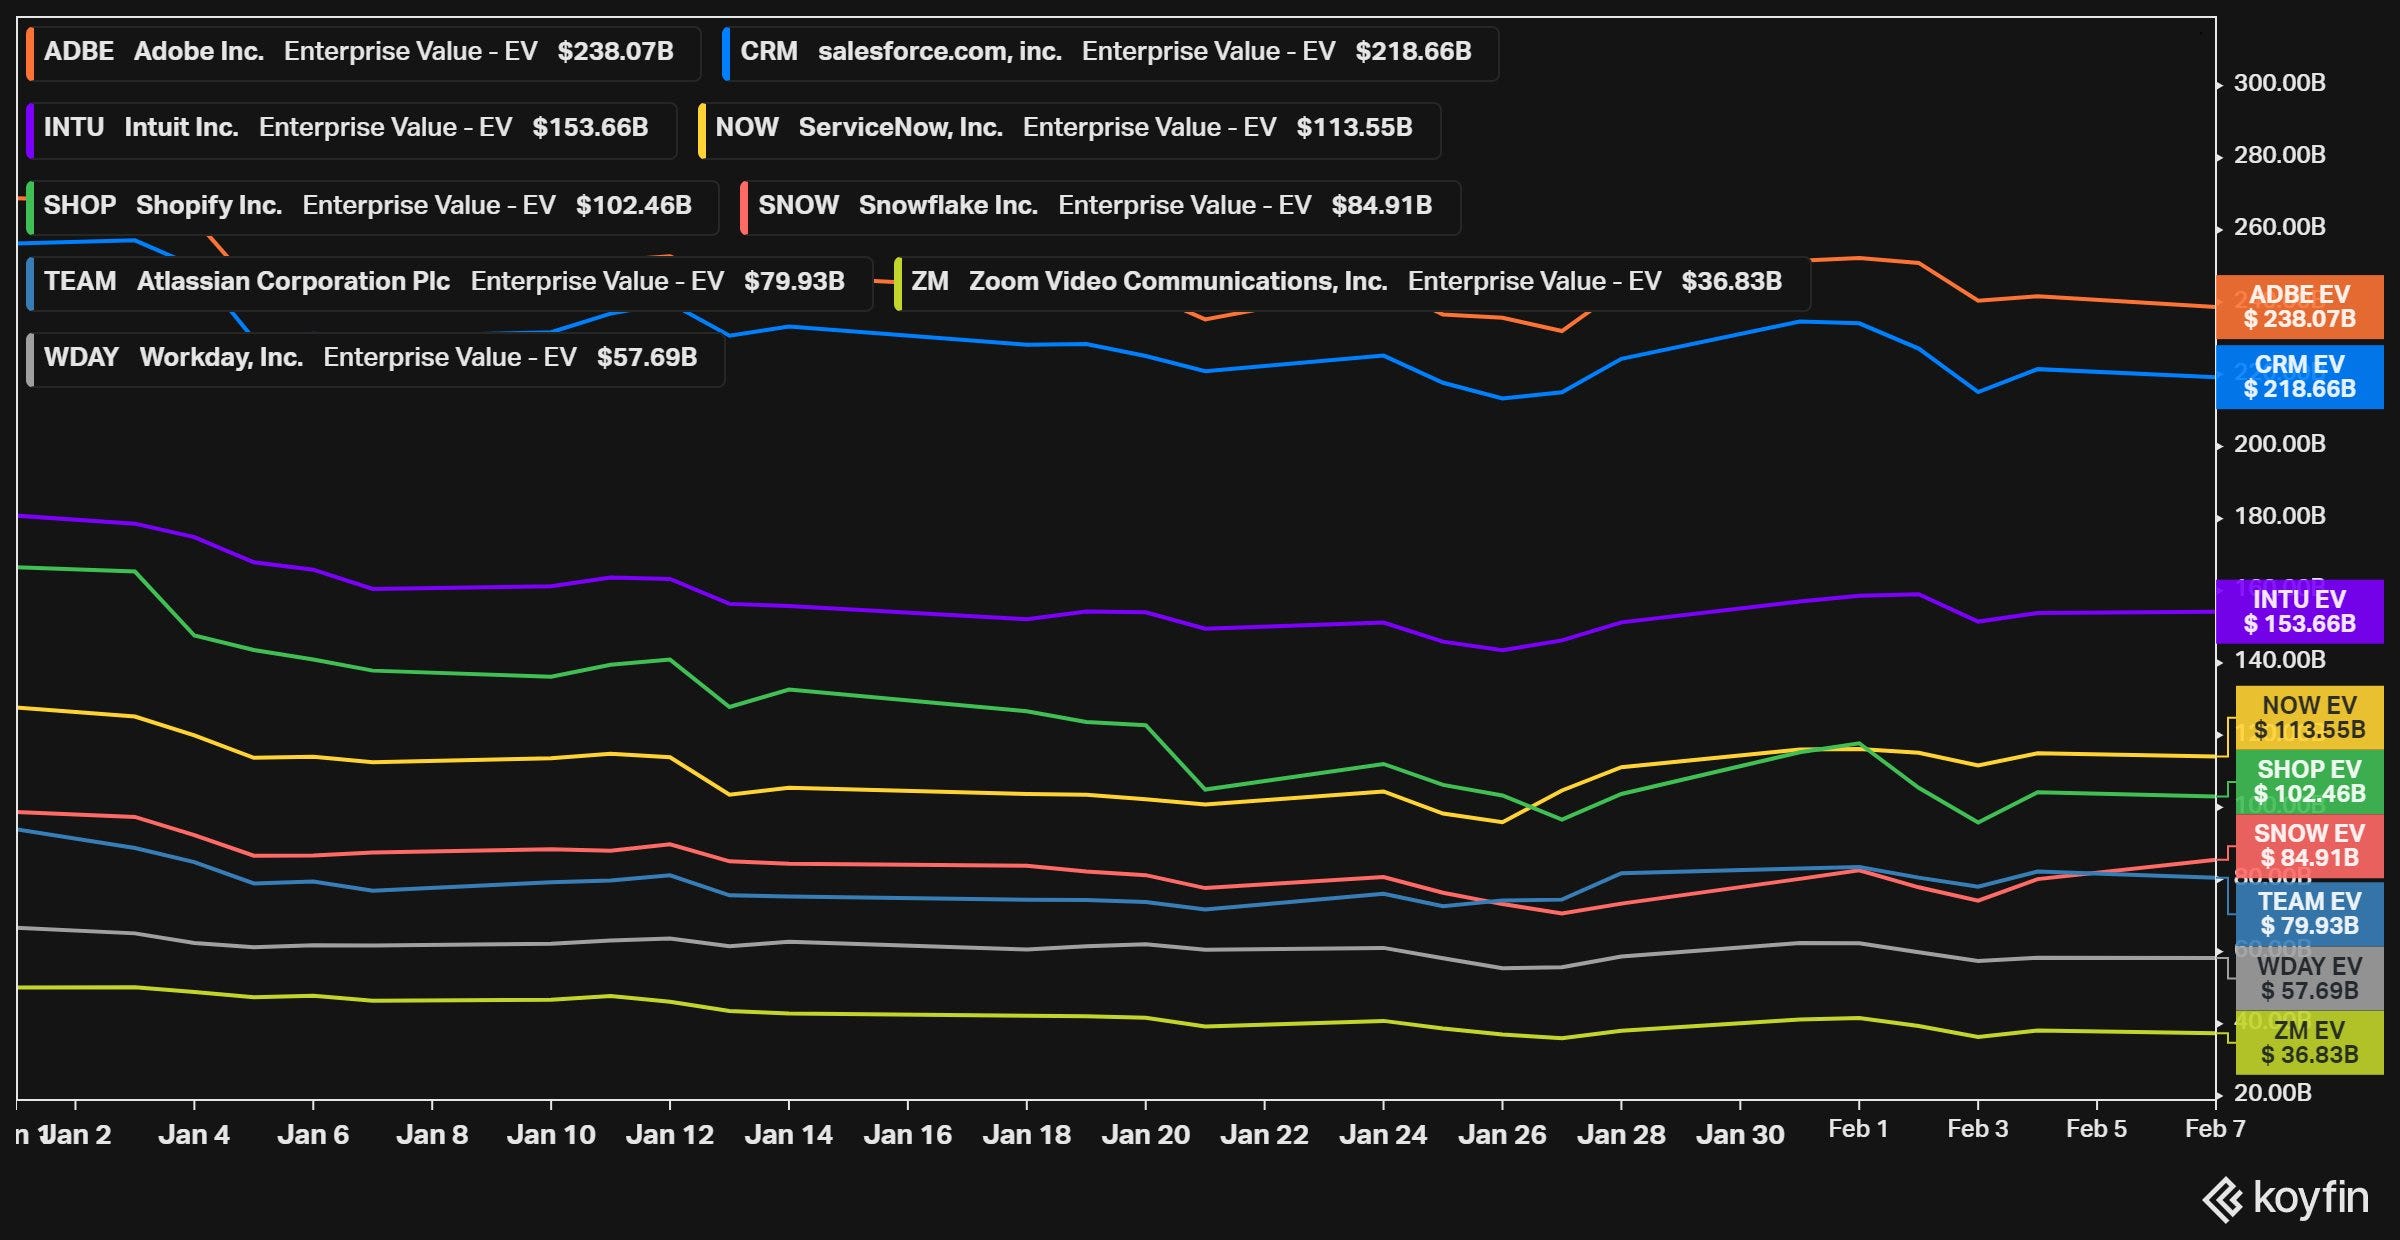The width and height of the screenshot is (2400, 1240).
Task: Click the Jan 12 date label
Action: [x=670, y=1135]
